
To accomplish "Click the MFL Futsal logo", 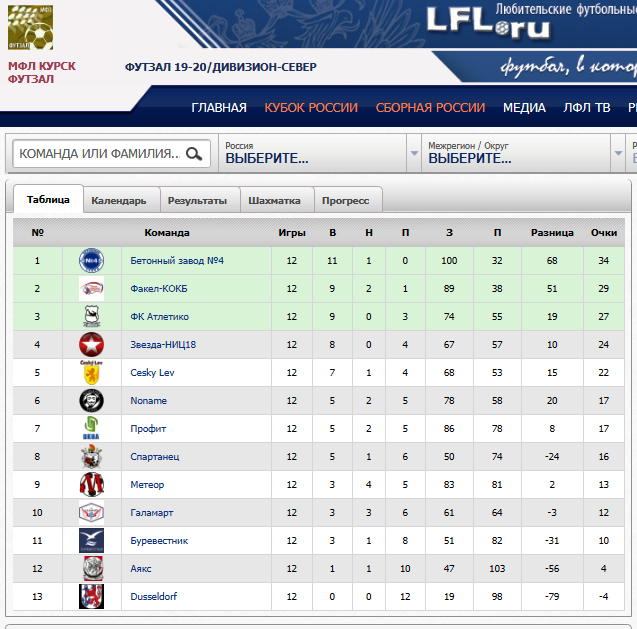I will coord(29,26).
